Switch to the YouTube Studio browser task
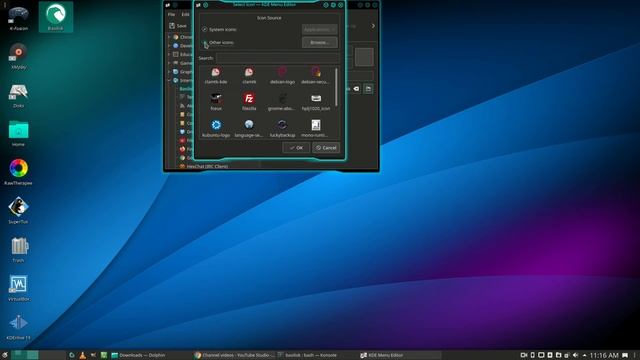The image size is (640, 360). (x=234, y=355)
